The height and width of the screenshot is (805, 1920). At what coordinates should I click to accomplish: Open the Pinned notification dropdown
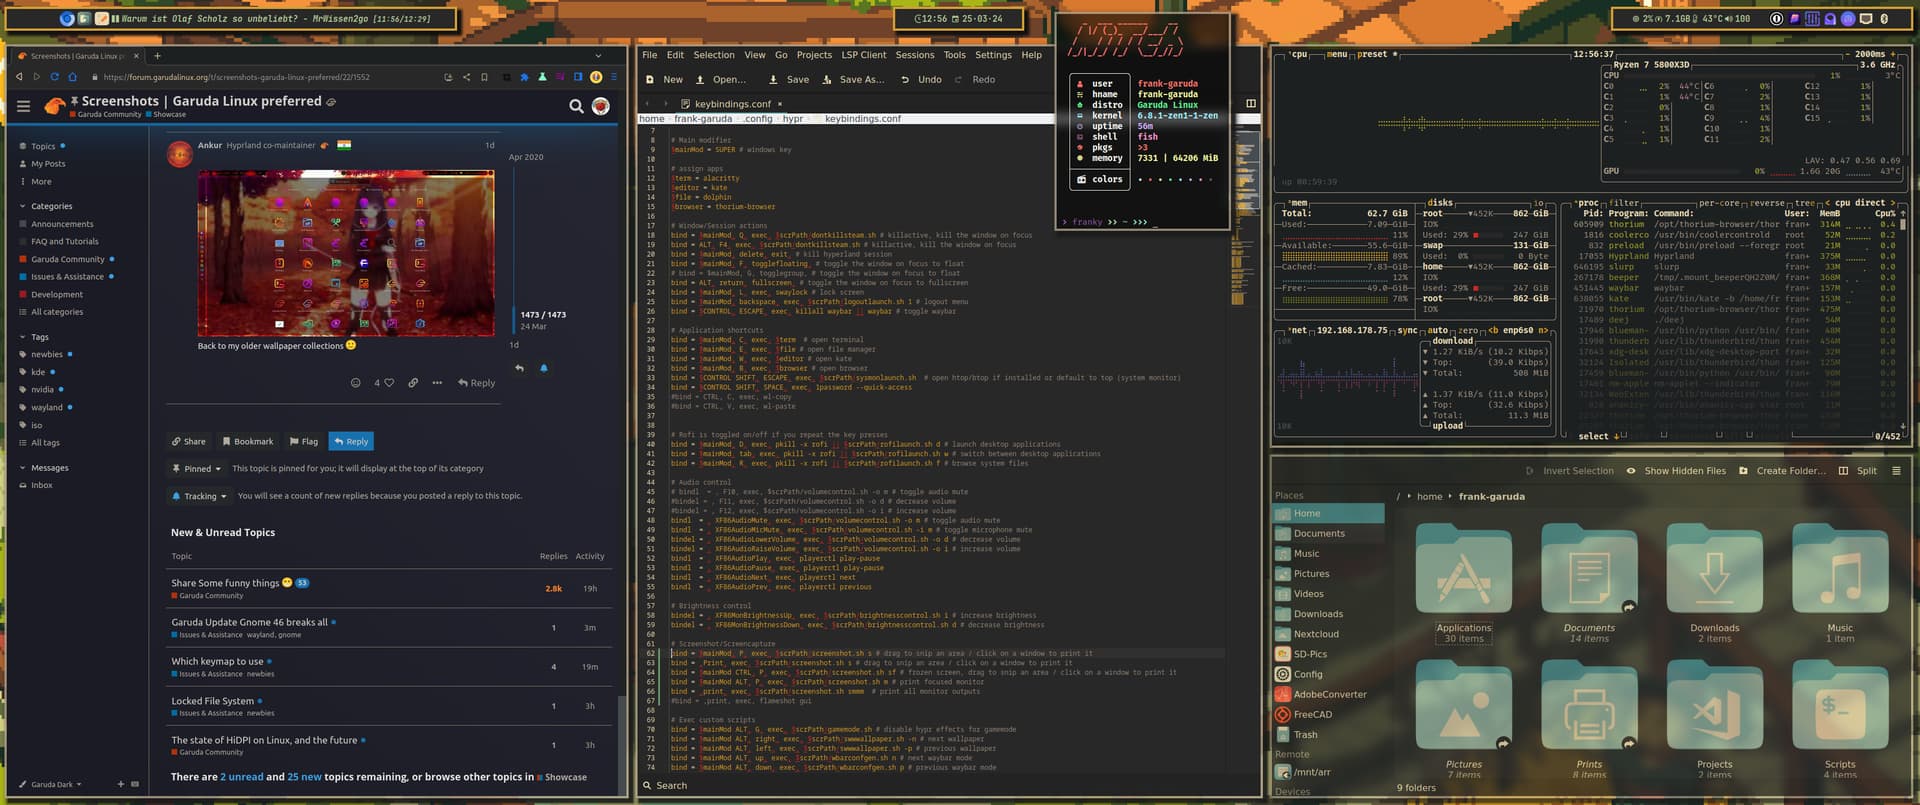pyautogui.click(x=198, y=469)
